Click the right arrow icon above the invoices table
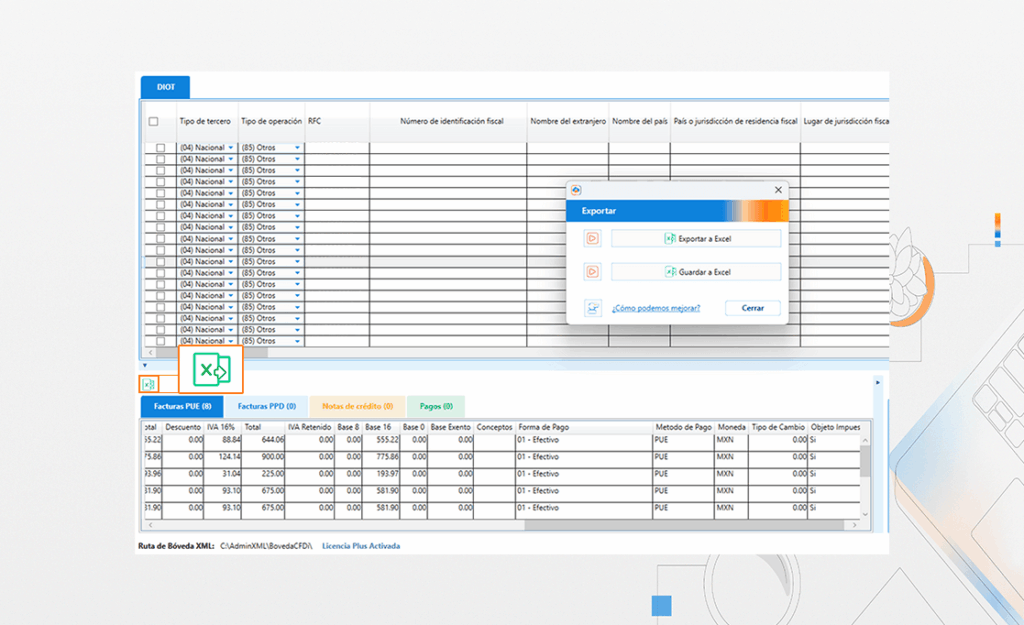Viewport: 1024px width, 625px height. click(x=878, y=382)
